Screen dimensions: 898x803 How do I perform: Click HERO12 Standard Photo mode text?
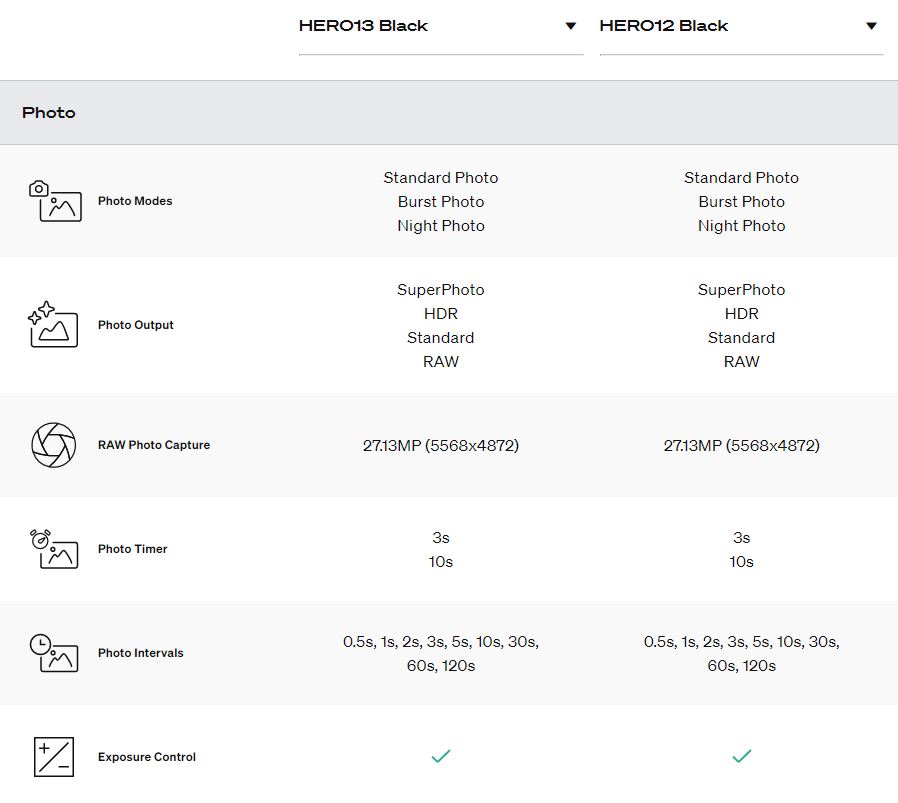point(742,178)
